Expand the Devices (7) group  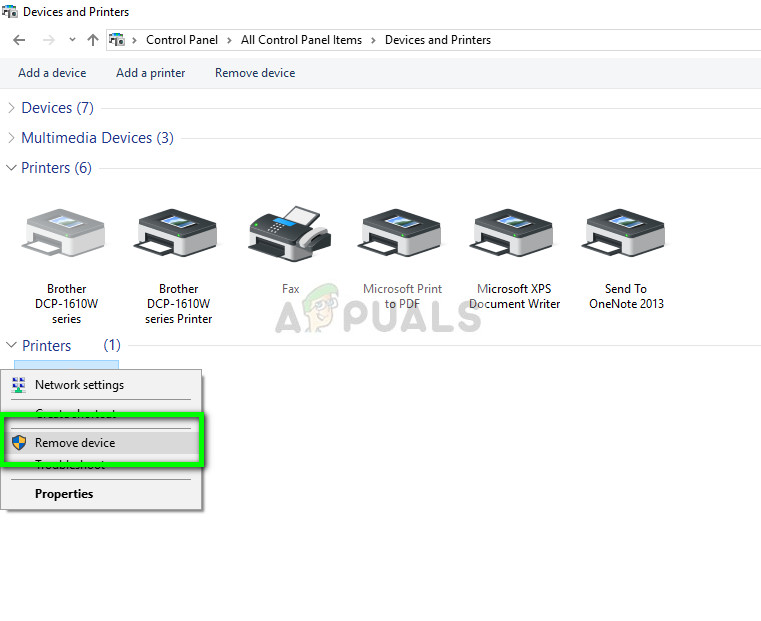[x=11, y=108]
